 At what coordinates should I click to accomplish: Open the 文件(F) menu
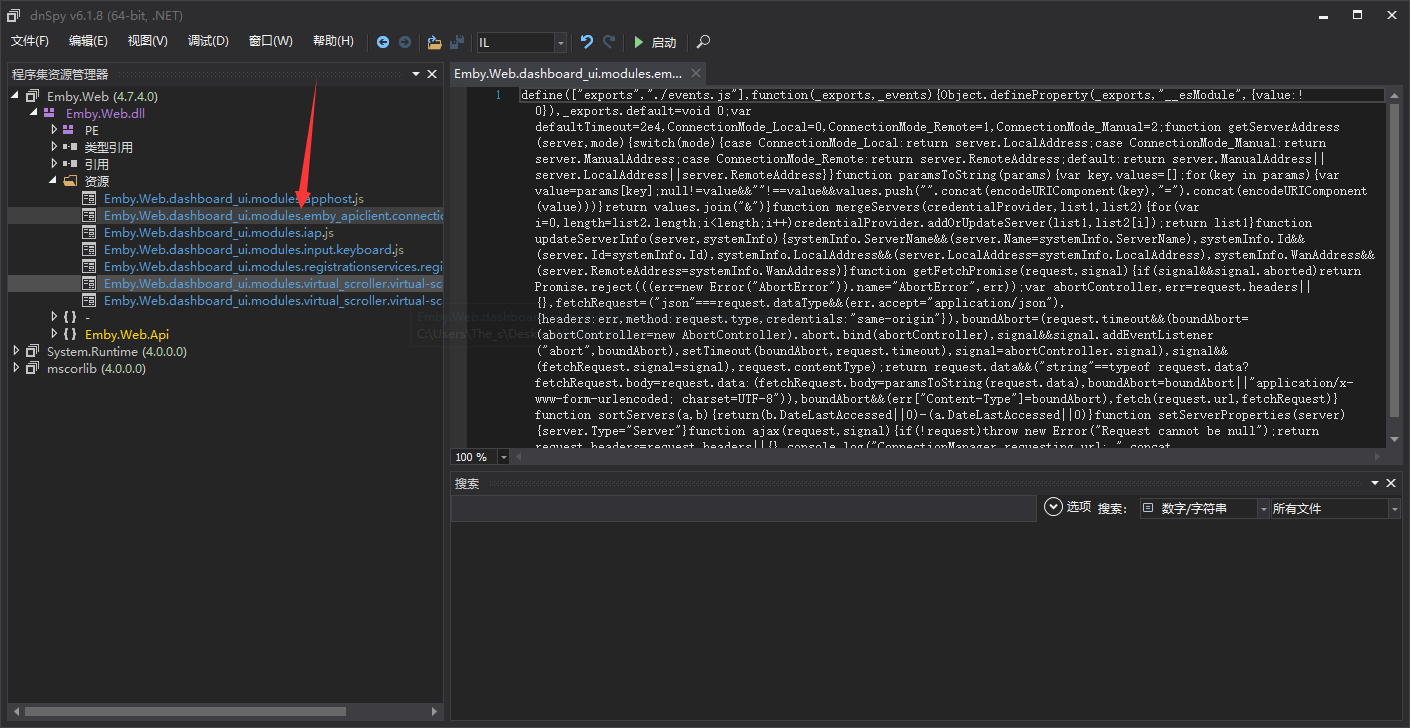(x=30, y=41)
